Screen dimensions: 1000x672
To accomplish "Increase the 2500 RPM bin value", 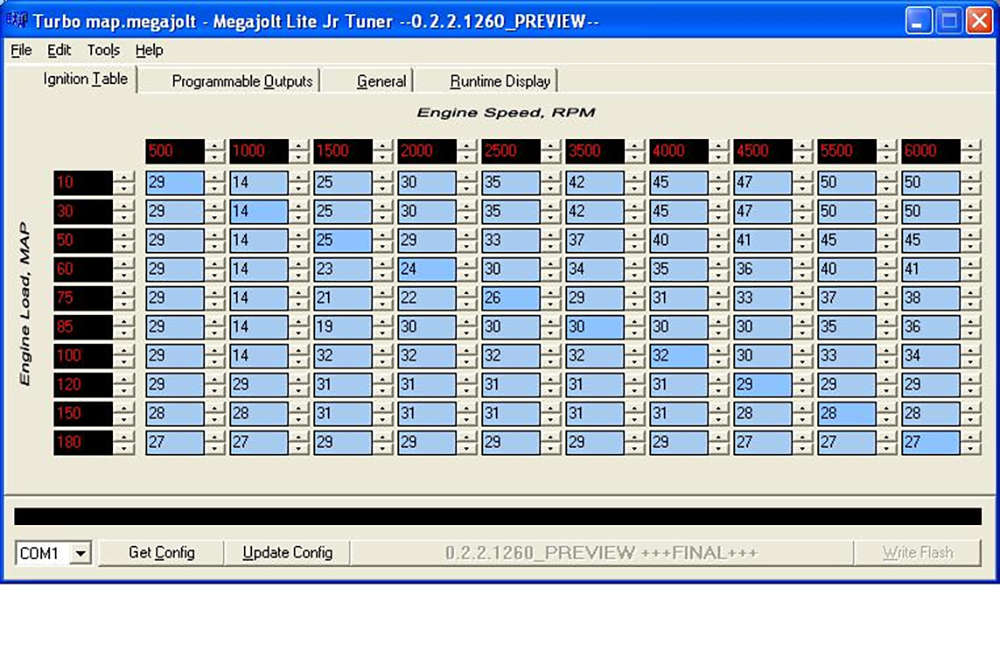I will pos(550,146).
